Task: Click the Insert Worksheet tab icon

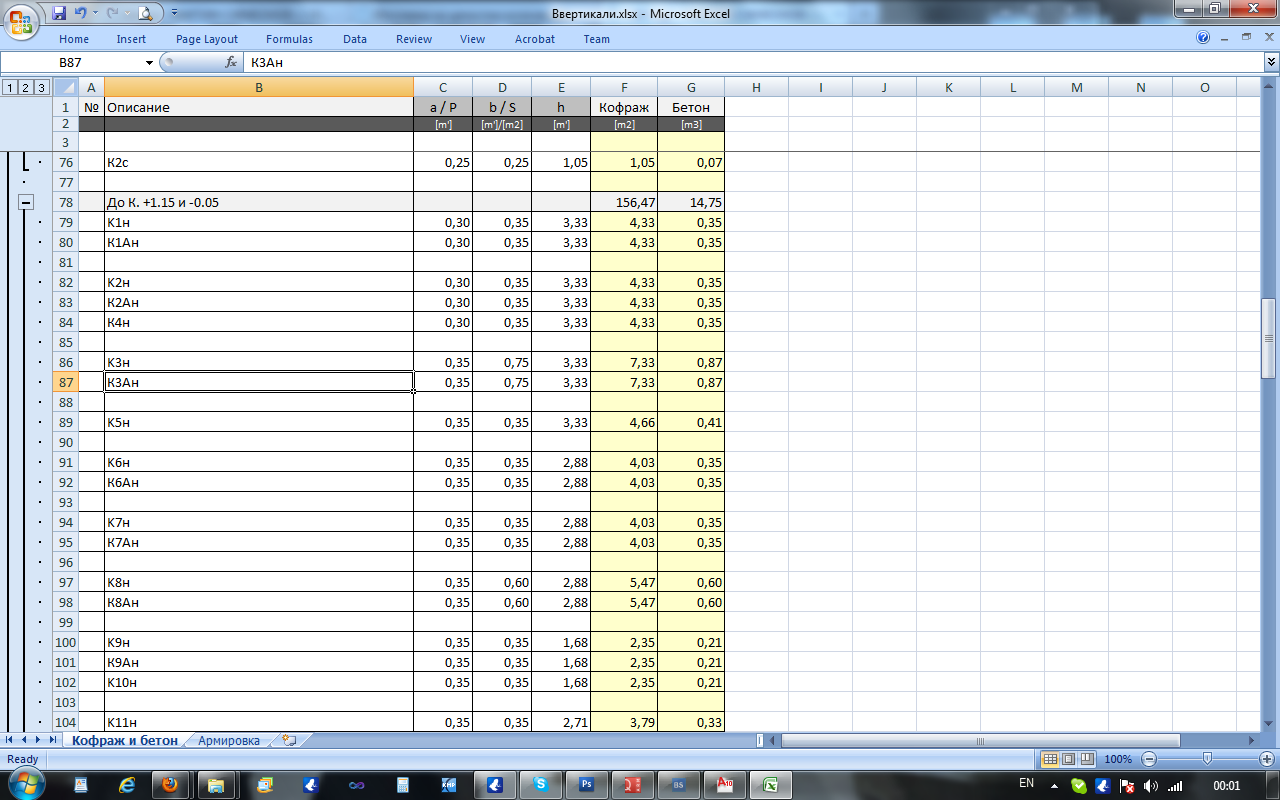Action: point(290,741)
